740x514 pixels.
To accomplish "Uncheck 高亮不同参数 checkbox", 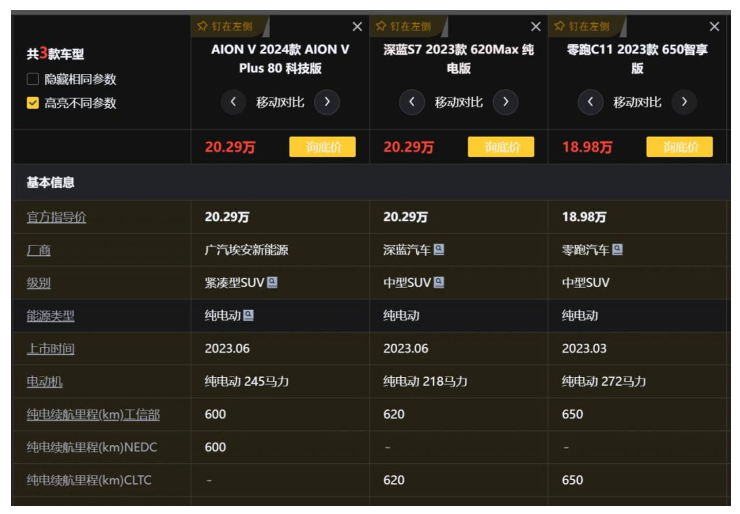I will 33,103.
